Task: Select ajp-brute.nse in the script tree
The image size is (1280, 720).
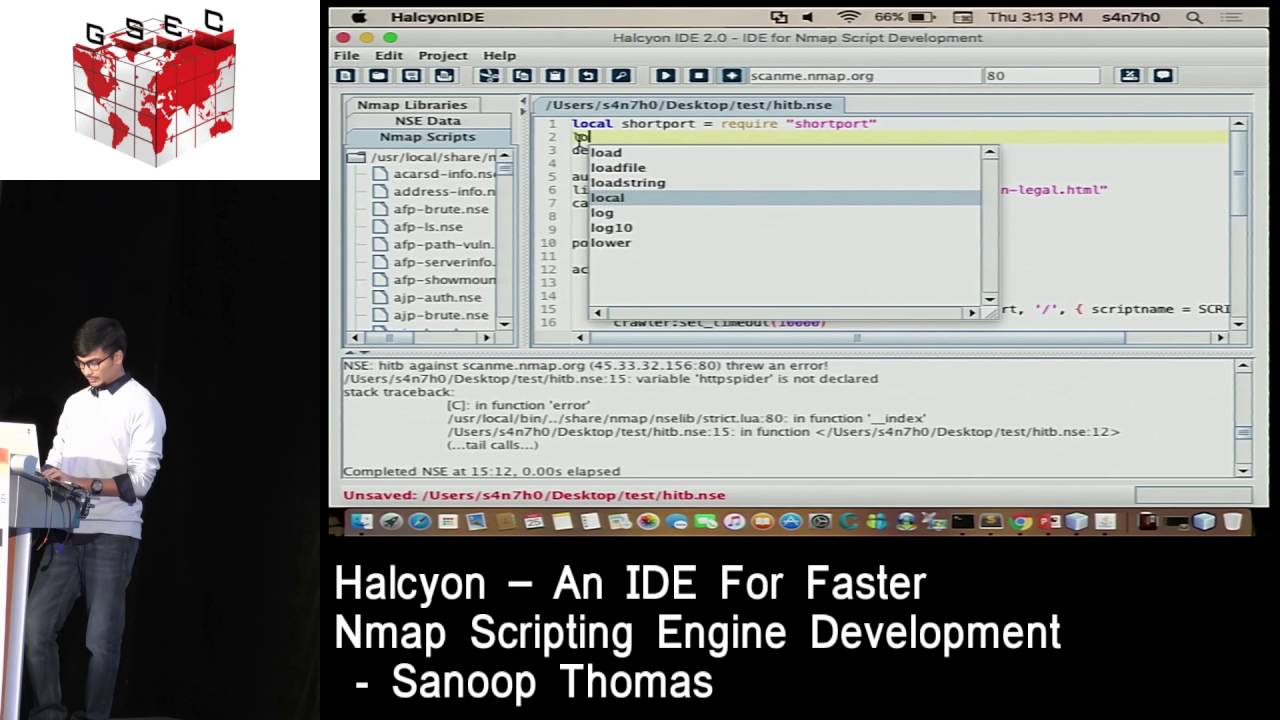Action: coord(431,315)
